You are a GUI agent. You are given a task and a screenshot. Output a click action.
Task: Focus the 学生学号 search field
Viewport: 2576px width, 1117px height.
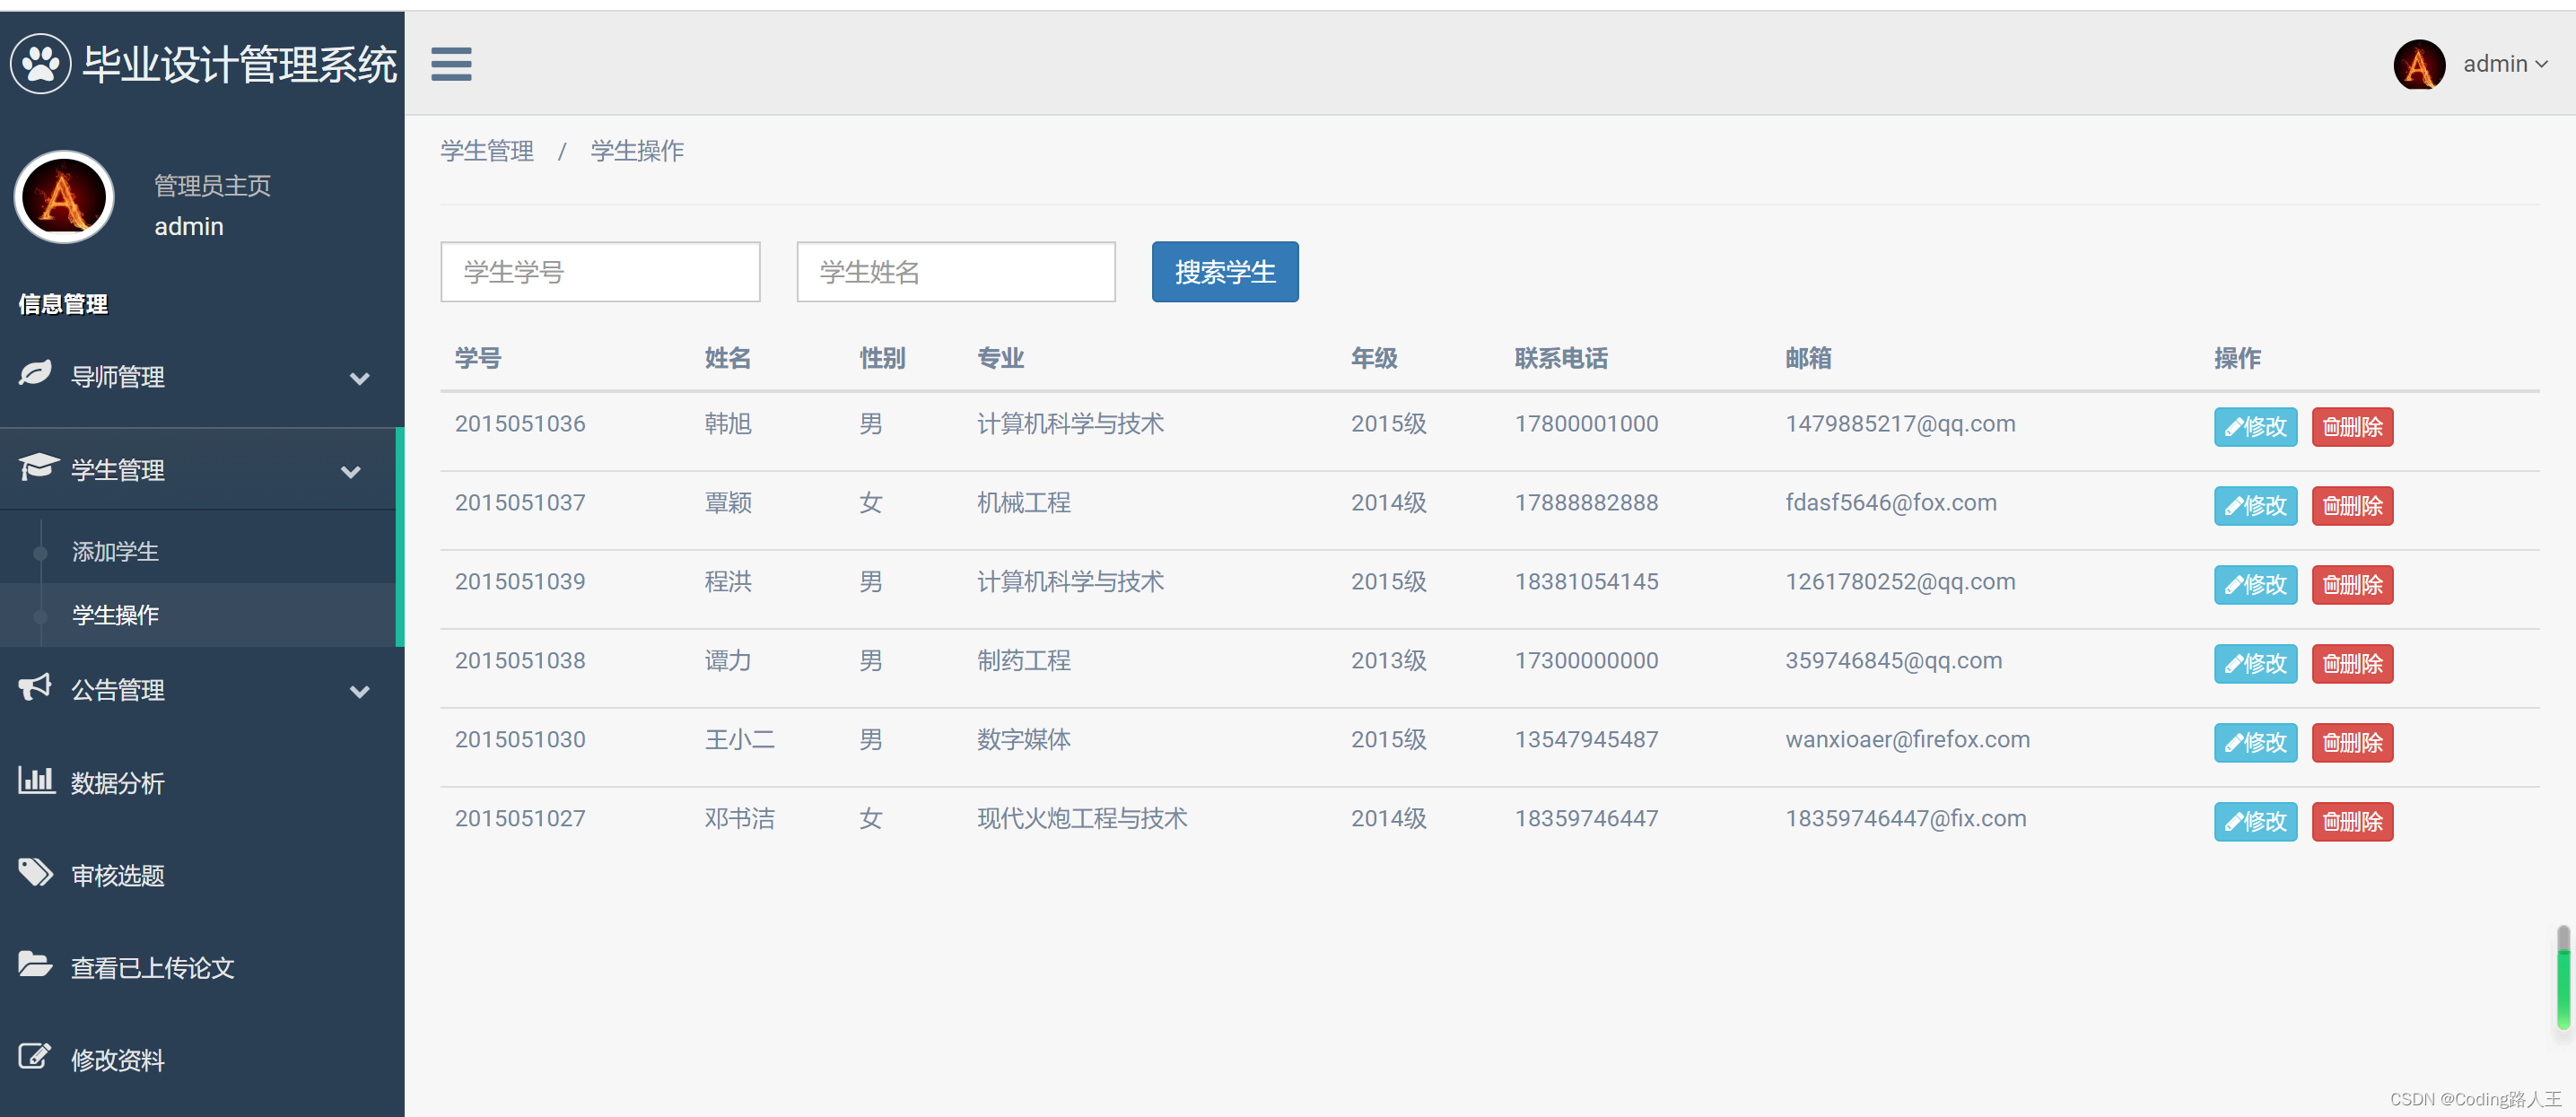(600, 272)
